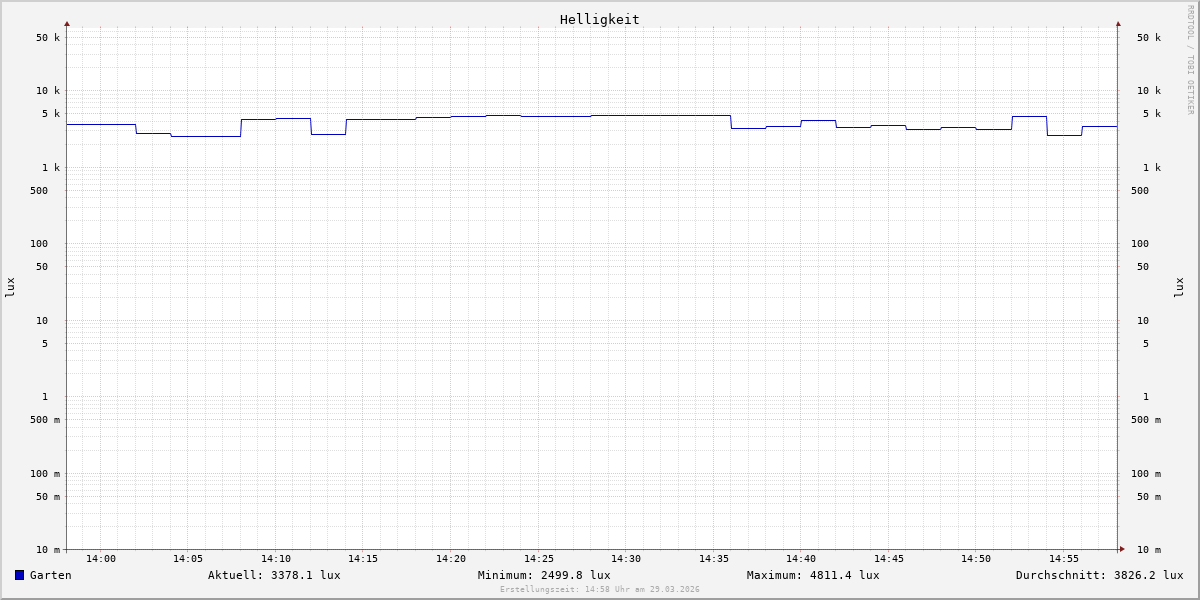Click the 14:45 time axis label
Screen dimensions: 1200x600
[889, 559]
